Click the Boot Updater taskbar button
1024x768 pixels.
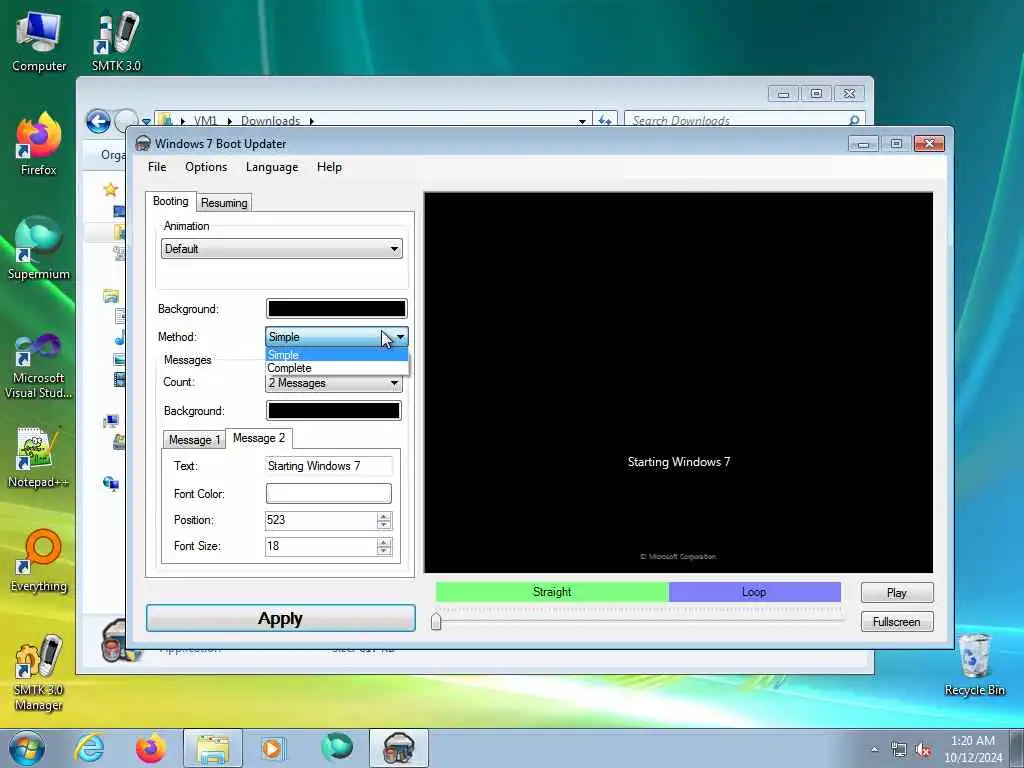coord(399,748)
